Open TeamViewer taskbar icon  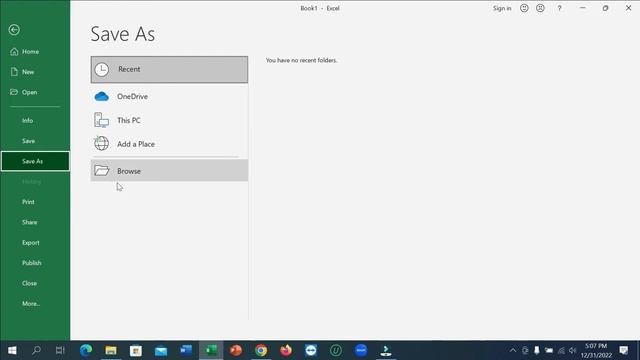click(x=311, y=350)
